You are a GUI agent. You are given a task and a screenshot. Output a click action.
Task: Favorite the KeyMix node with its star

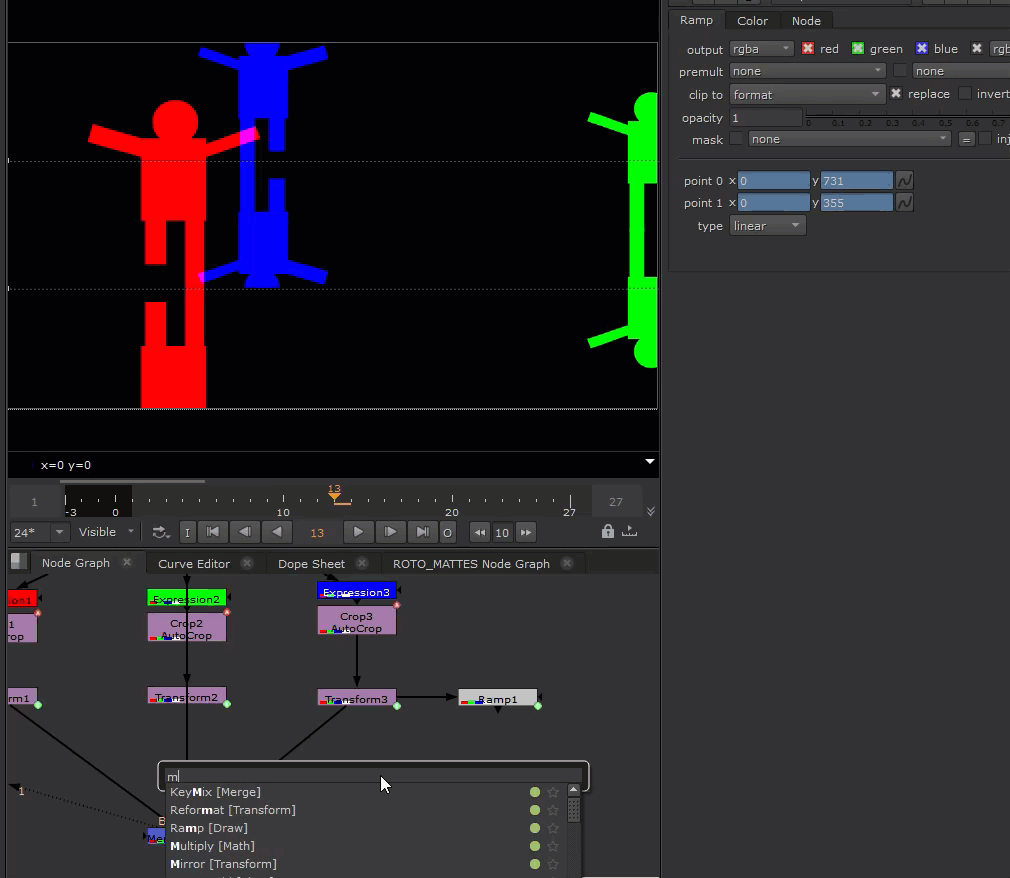(x=553, y=792)
